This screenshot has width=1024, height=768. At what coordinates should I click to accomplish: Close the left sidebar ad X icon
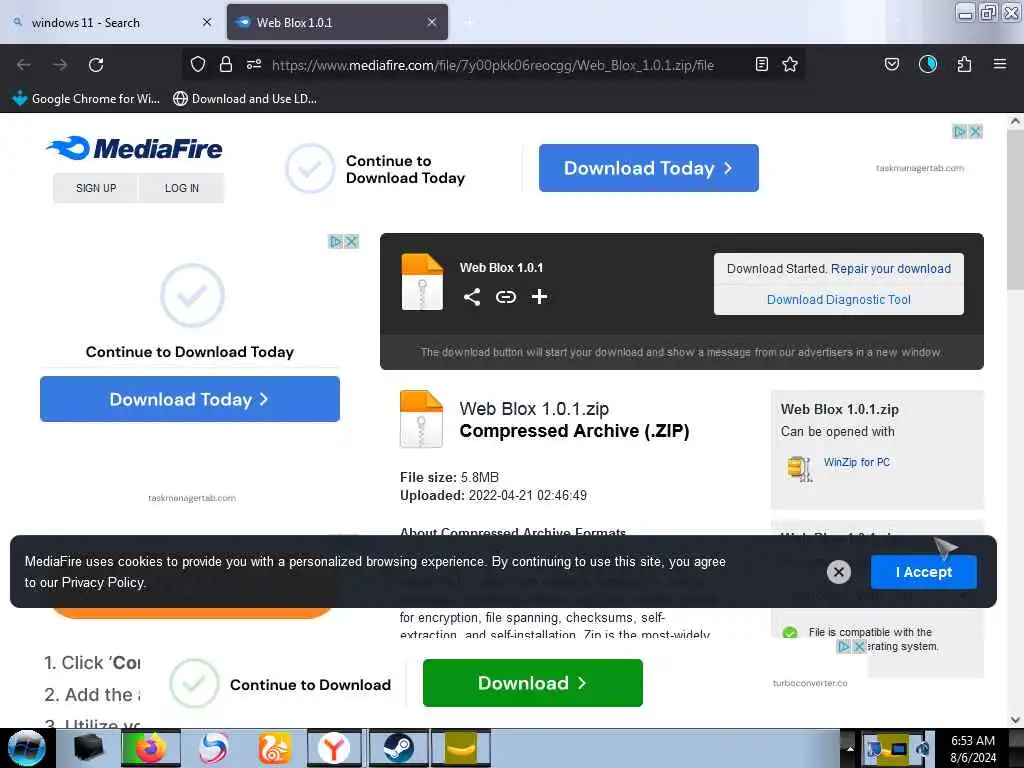351,242
